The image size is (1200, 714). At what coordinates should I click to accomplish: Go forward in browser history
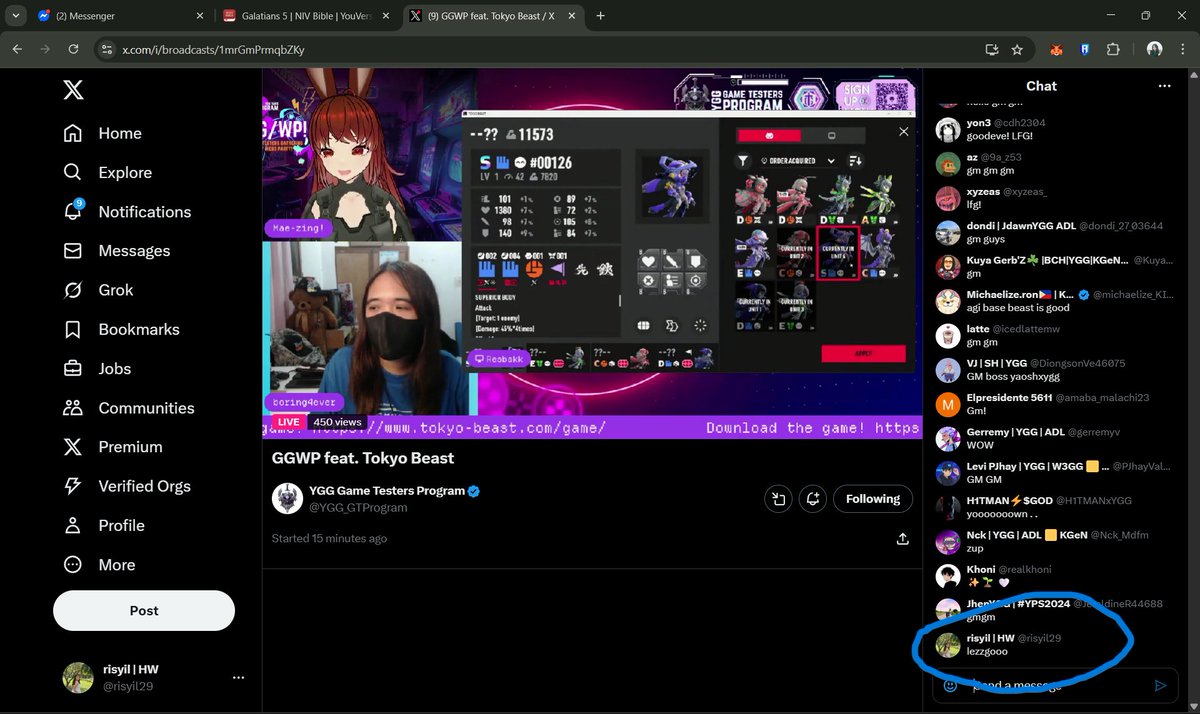click(x=45, y=49)
